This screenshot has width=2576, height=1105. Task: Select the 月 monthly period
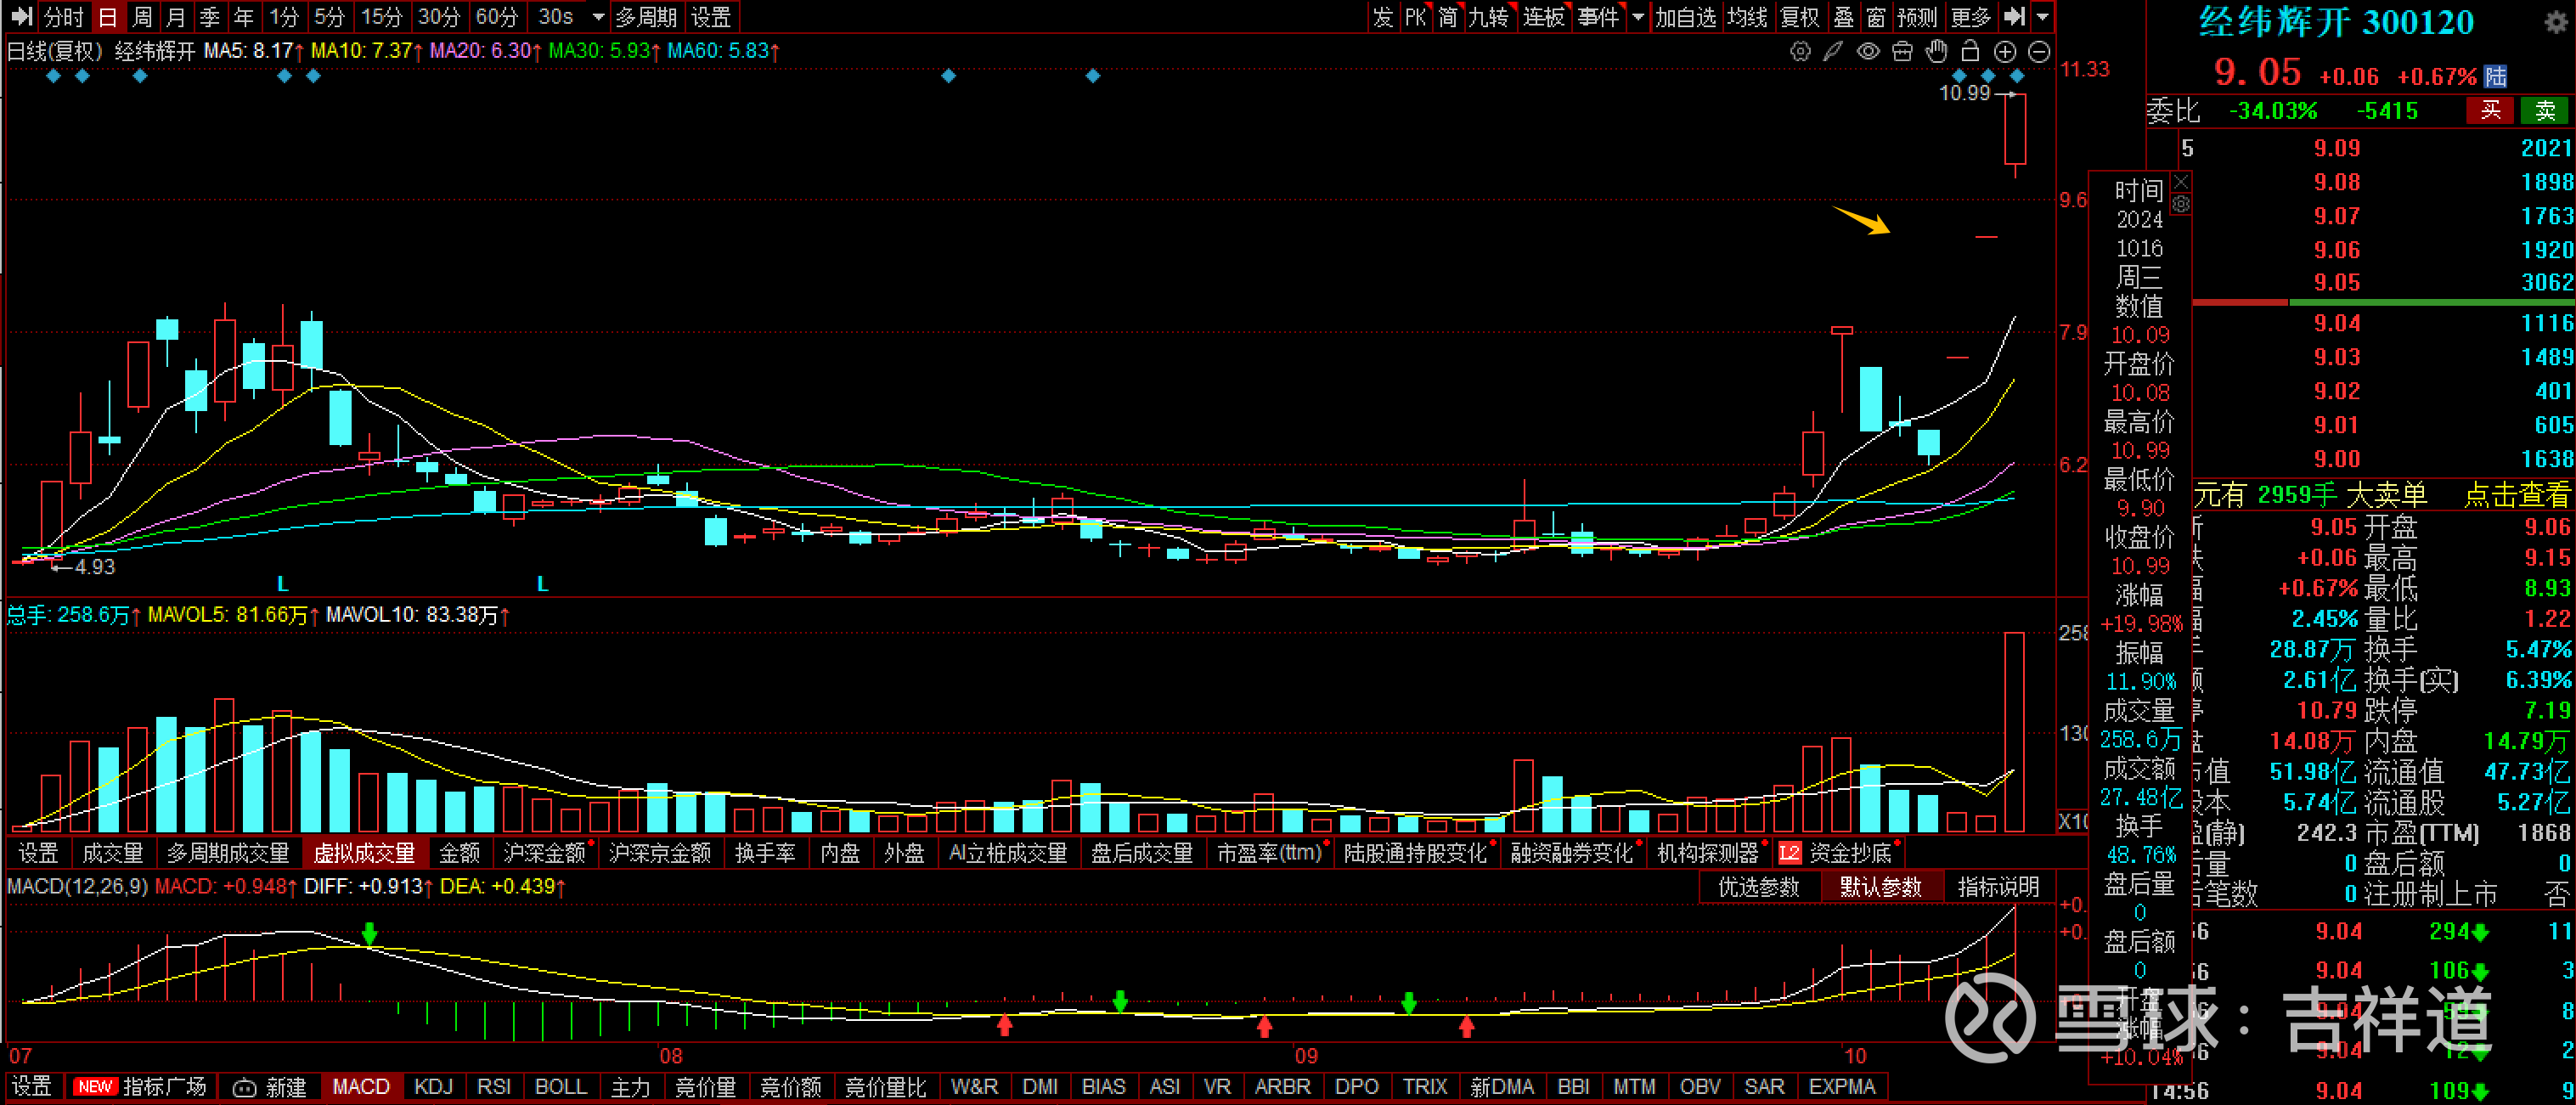tap(176, 17)
